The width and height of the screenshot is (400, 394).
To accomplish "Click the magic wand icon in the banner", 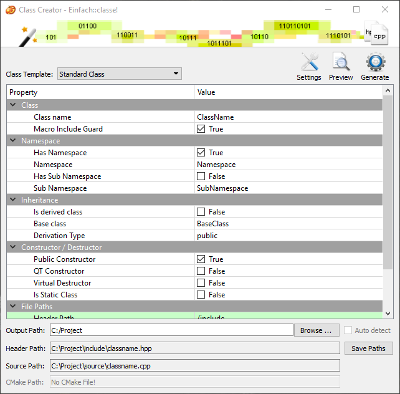I will pos(29,37).
